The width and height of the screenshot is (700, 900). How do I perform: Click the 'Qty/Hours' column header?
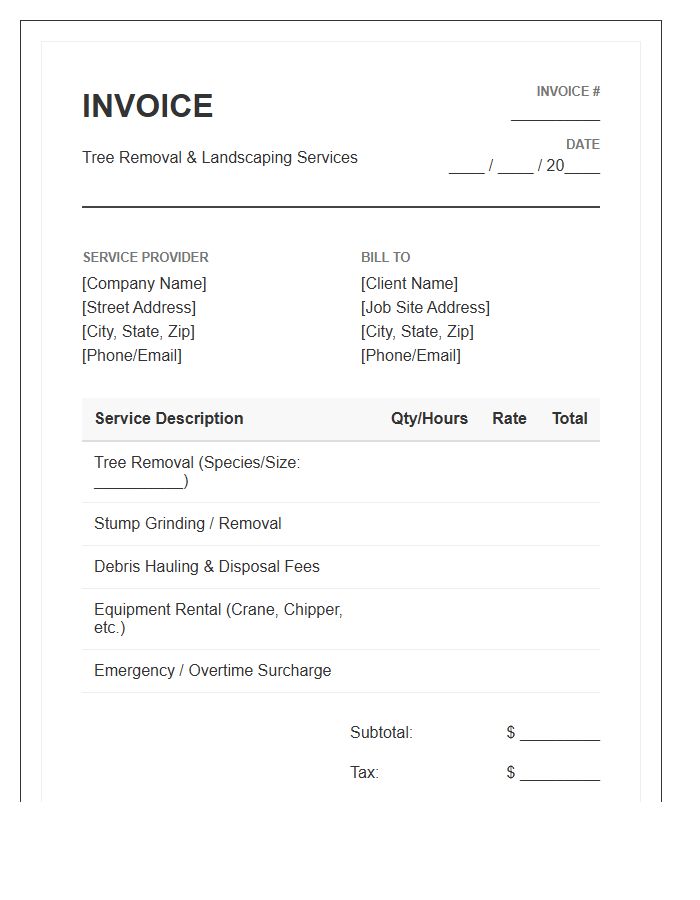click(x=429, y=418)
